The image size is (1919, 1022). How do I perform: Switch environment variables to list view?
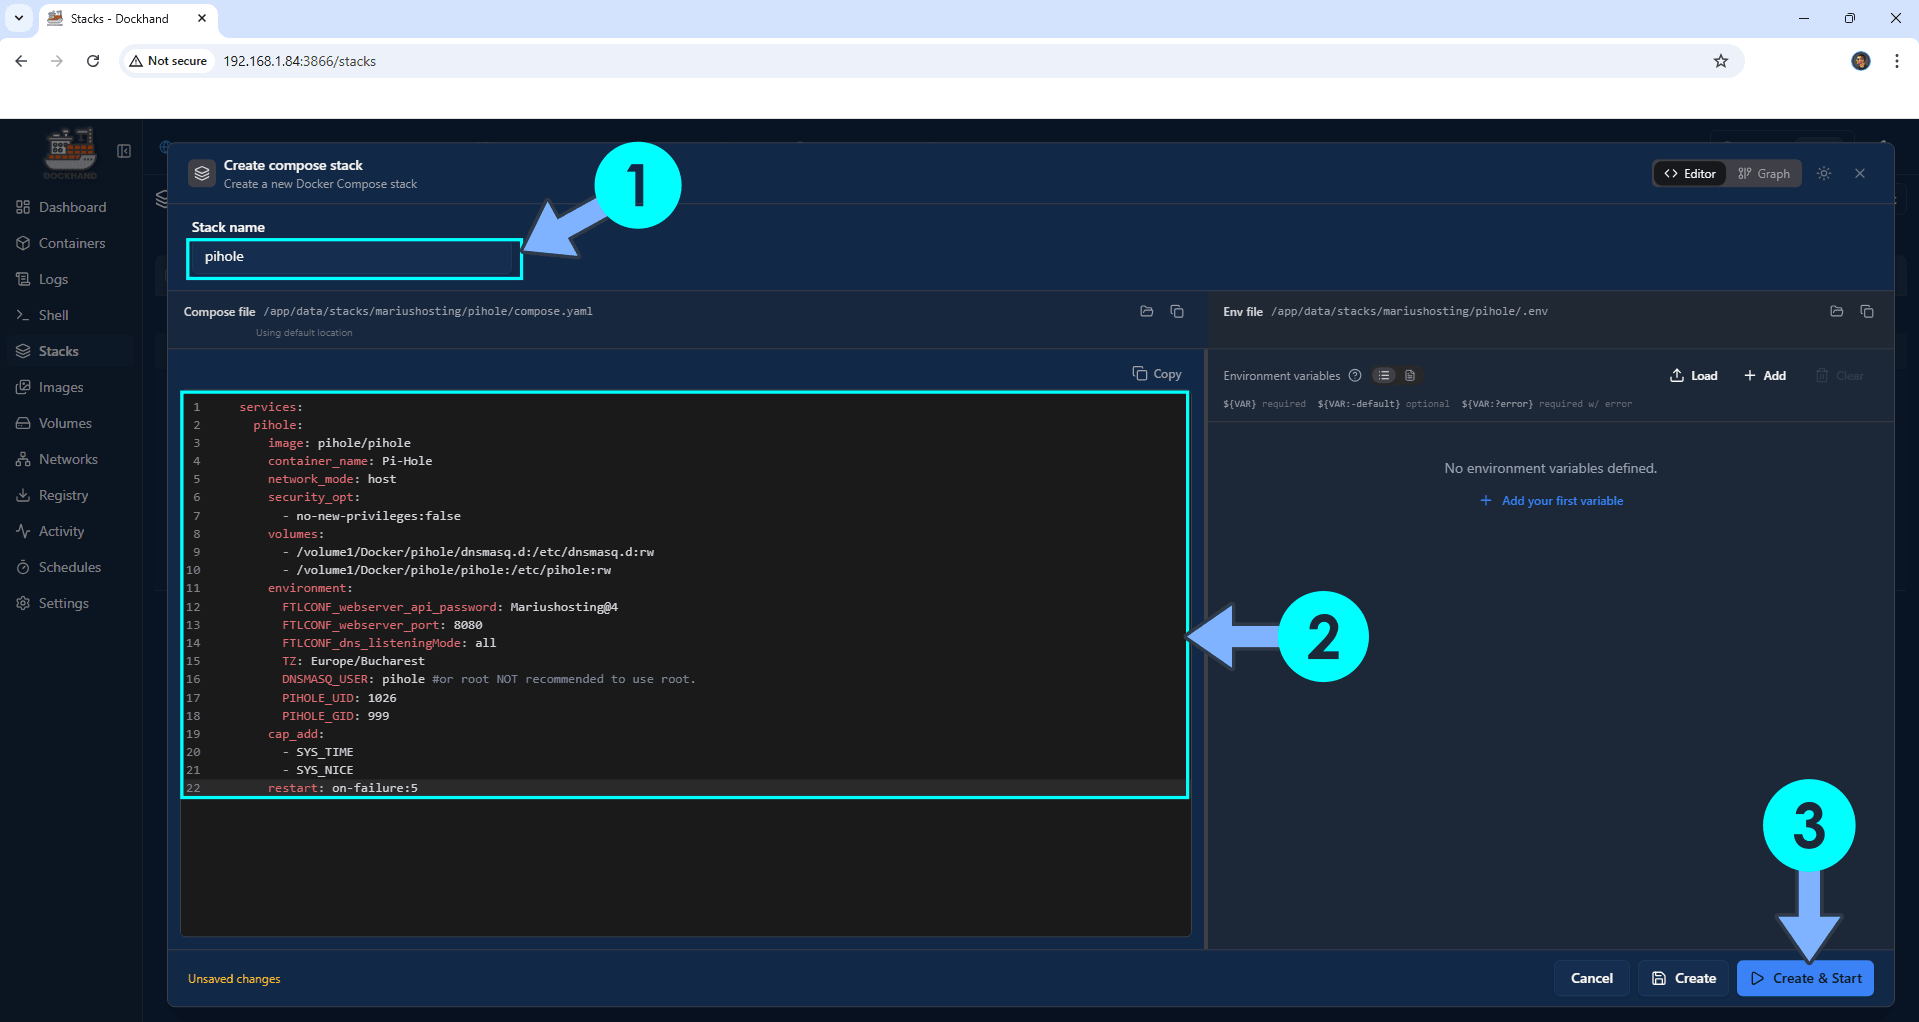[1384, 376]
